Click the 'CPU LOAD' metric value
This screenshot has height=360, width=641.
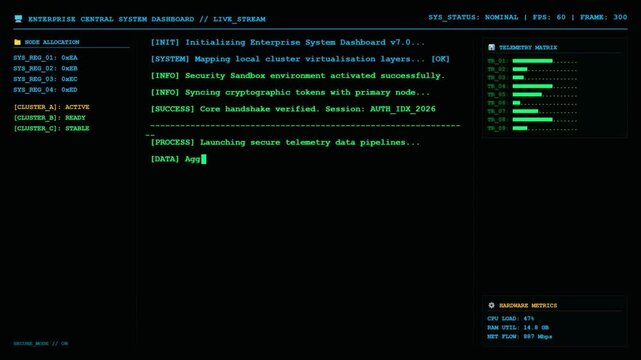coord(529,318)
